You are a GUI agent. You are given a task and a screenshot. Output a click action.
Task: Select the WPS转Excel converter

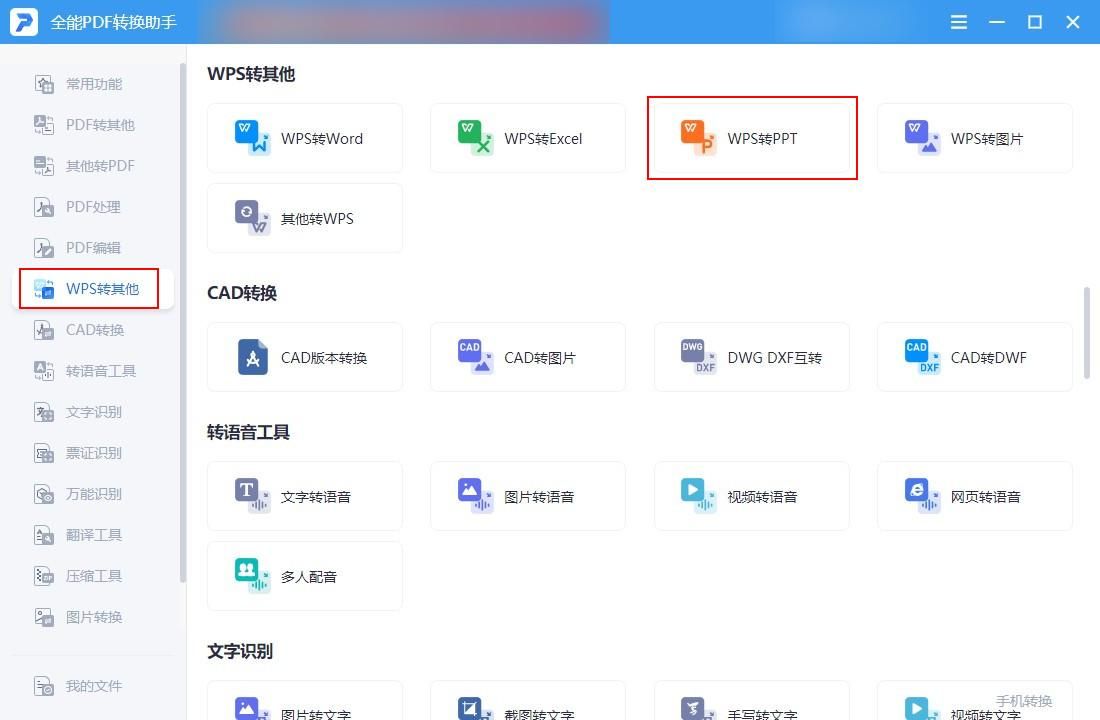[527, 138]
